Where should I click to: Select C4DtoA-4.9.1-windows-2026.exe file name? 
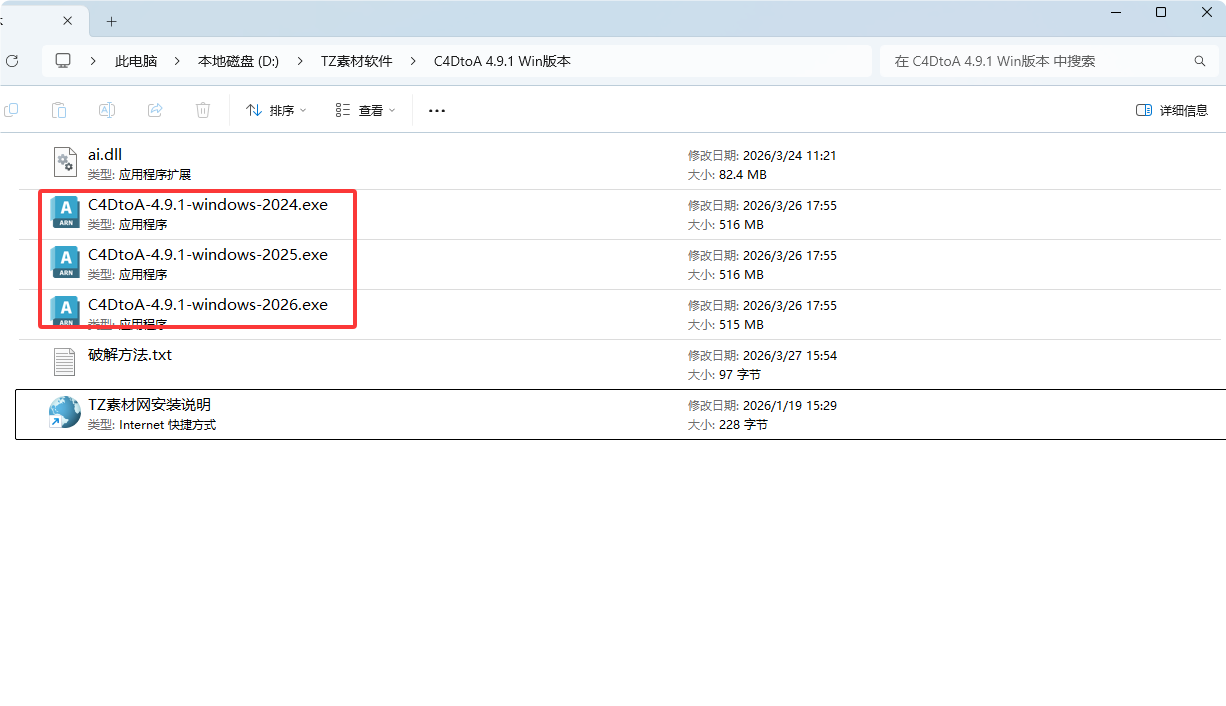pos(208,305)
